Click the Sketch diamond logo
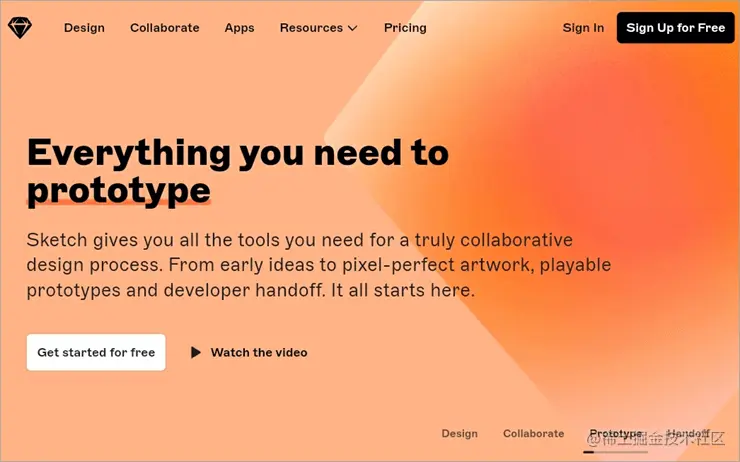The image size is (740, 462). coord(20,28)
